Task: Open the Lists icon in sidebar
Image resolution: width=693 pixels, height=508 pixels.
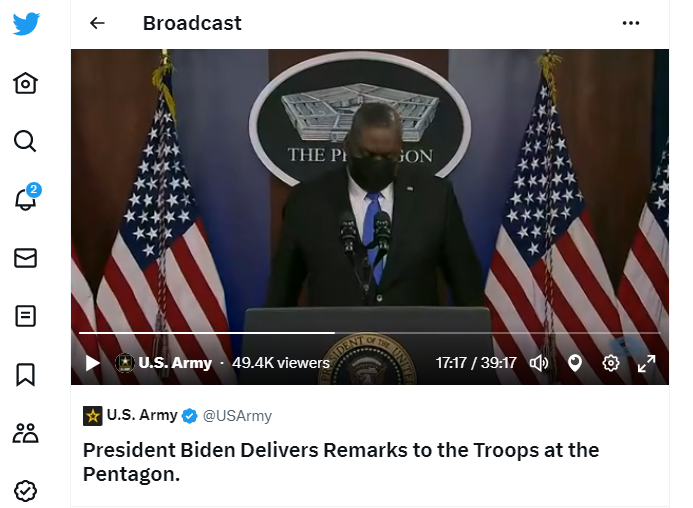Action: pyautogui.click(x=25, y=316)
